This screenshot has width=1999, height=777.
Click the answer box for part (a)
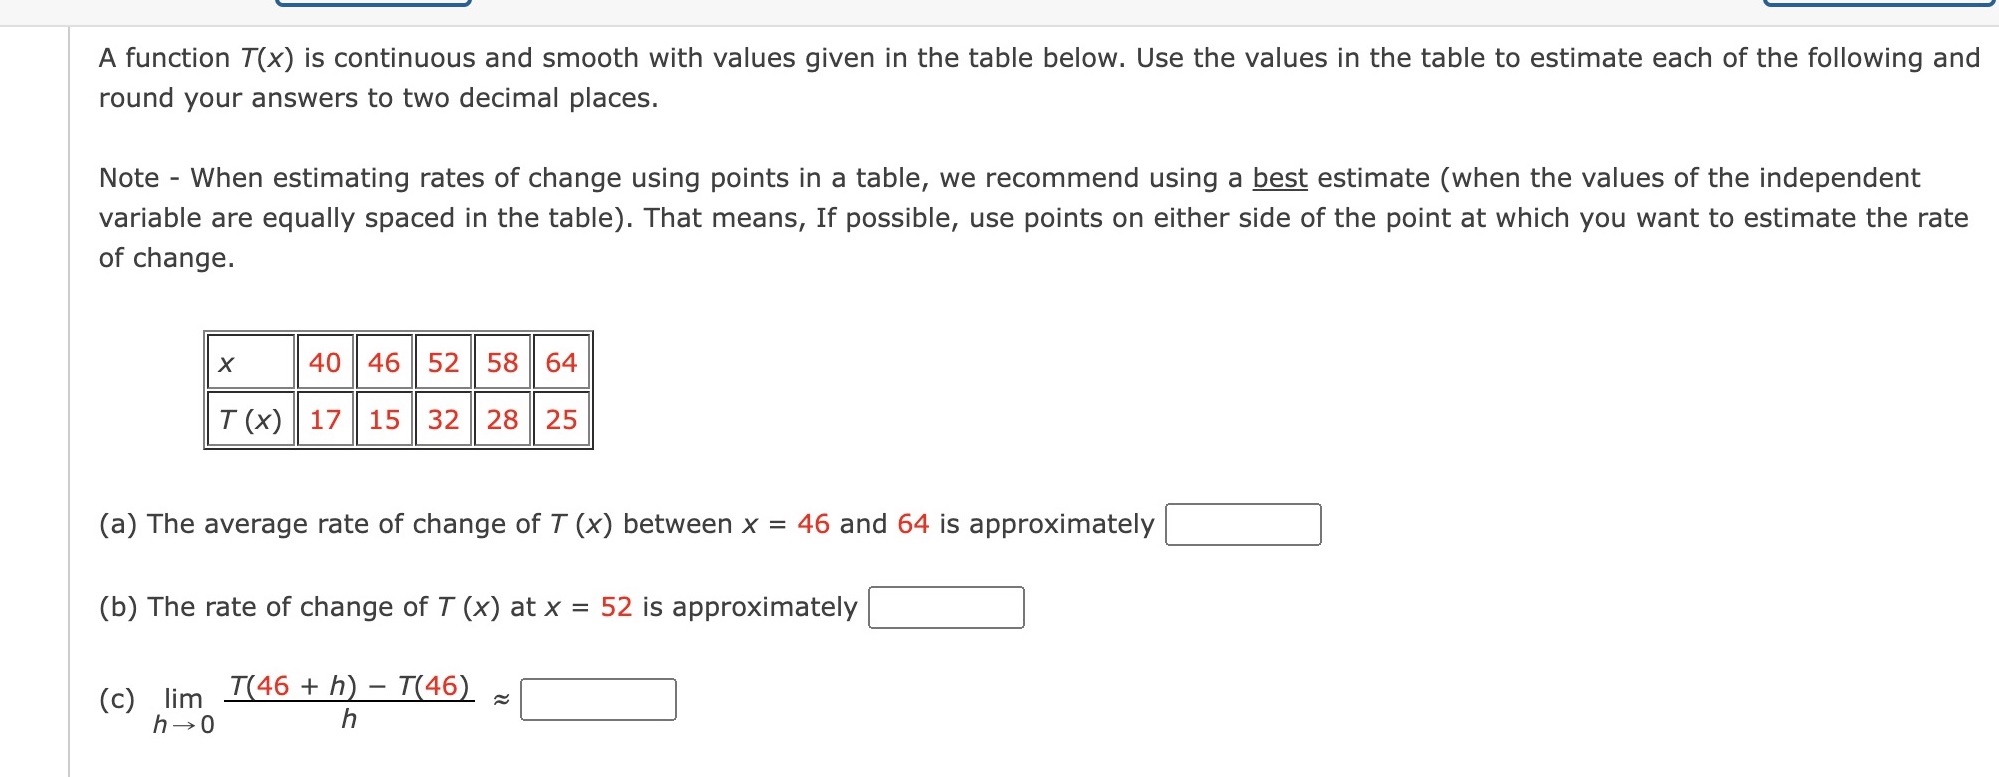click(x=1243, y=521)
